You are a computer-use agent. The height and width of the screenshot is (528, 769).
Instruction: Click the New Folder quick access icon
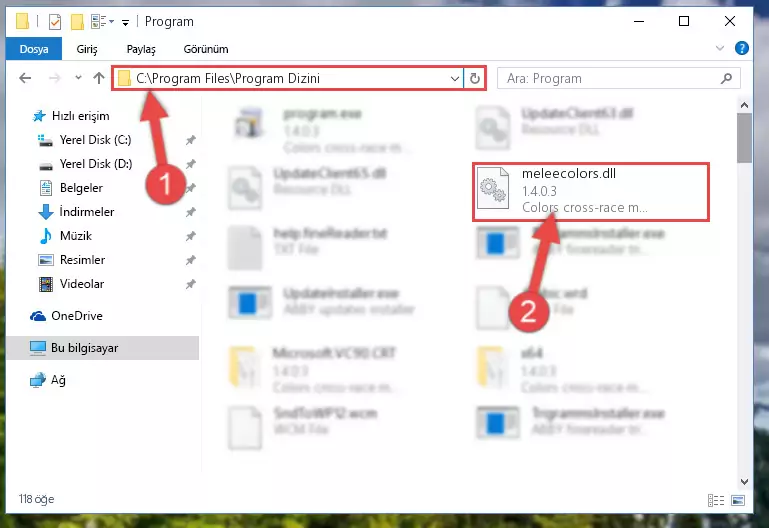click(77, 22)
